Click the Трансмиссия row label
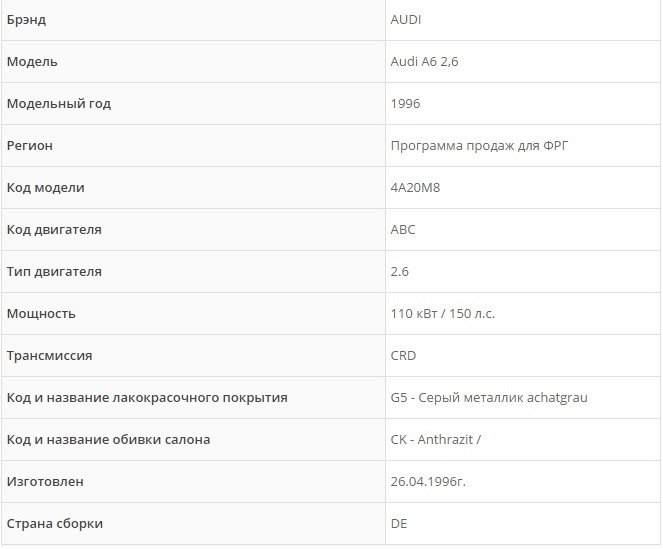Screen dimensions: 663x549 point(49,356)
